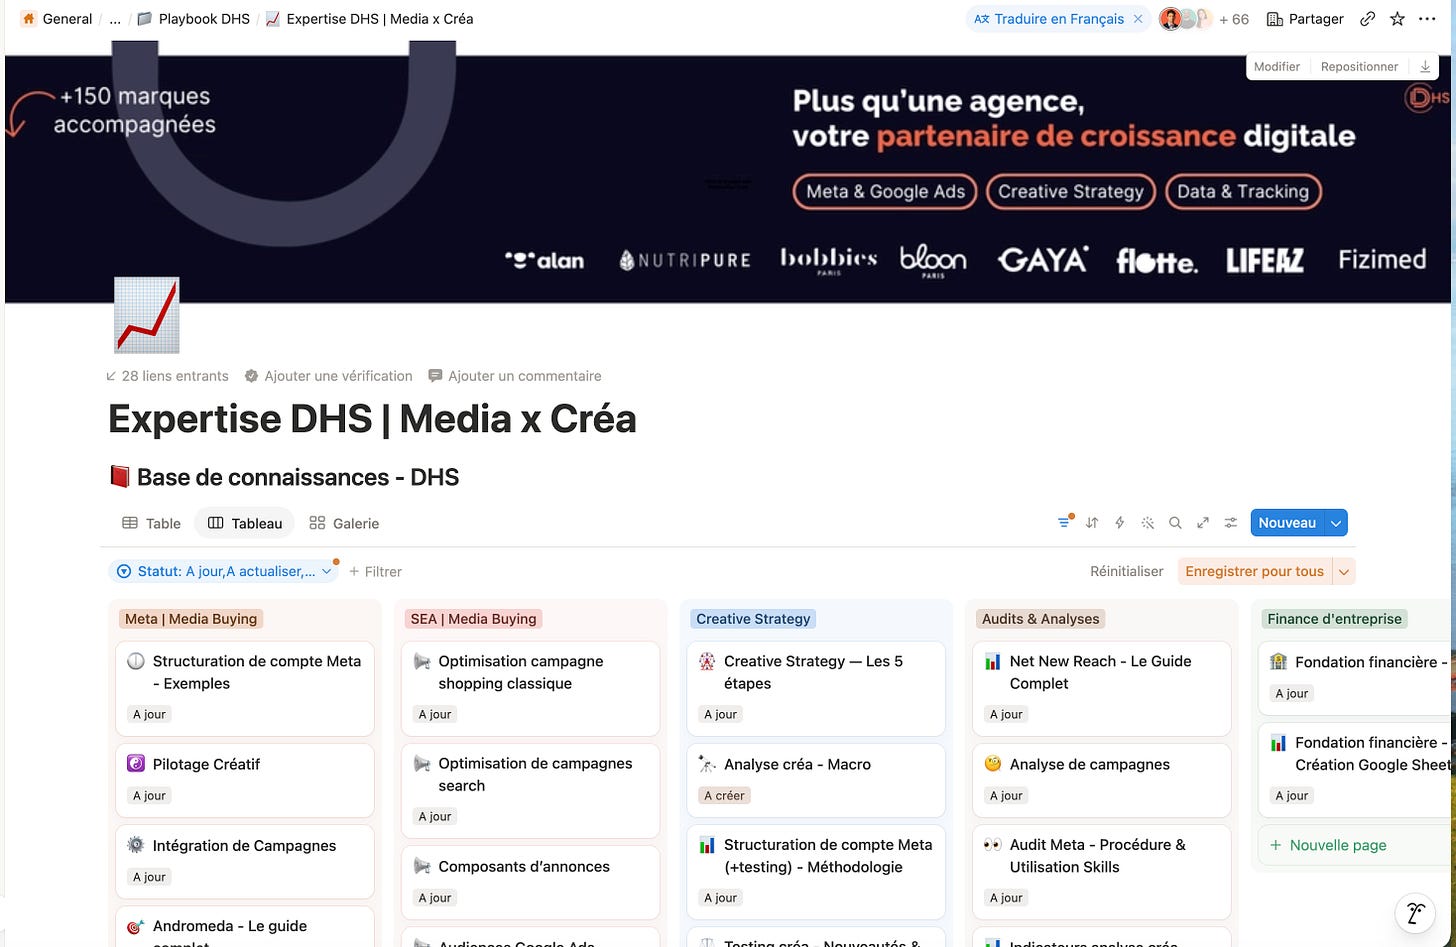Open the three-dot page menu in the top bar

click(1427, 19)
